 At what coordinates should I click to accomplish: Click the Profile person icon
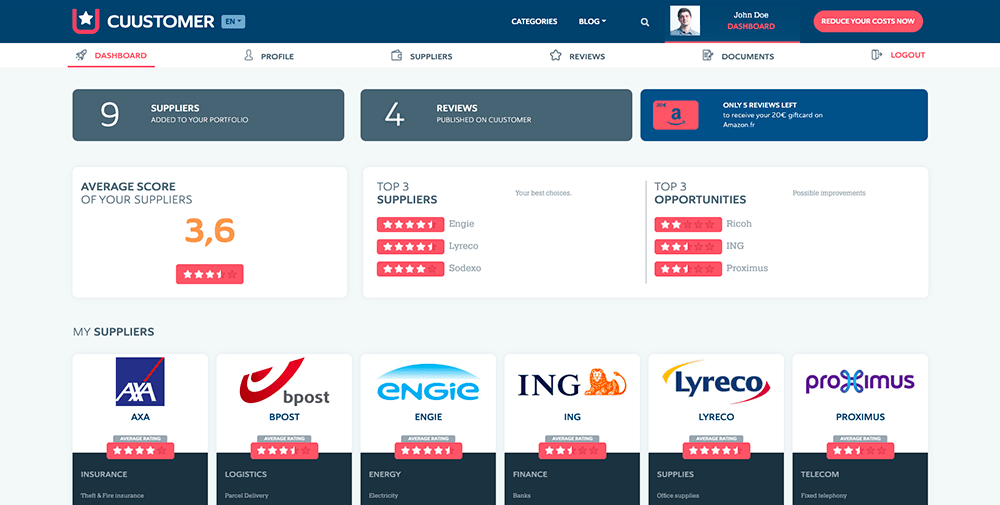click(249, 56)
